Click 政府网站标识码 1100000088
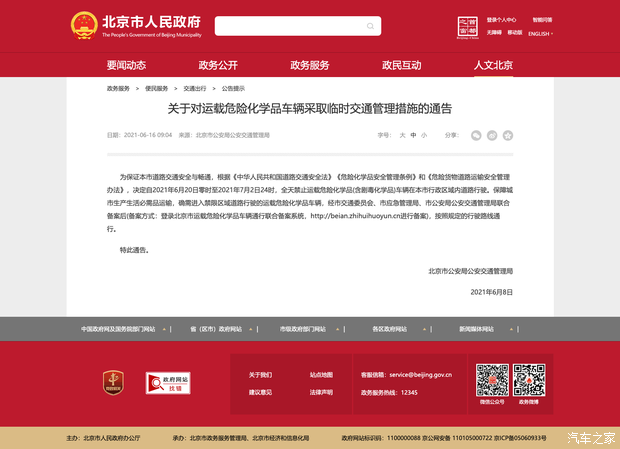This screenshot has height=449, width=620. tap(381, 438)
